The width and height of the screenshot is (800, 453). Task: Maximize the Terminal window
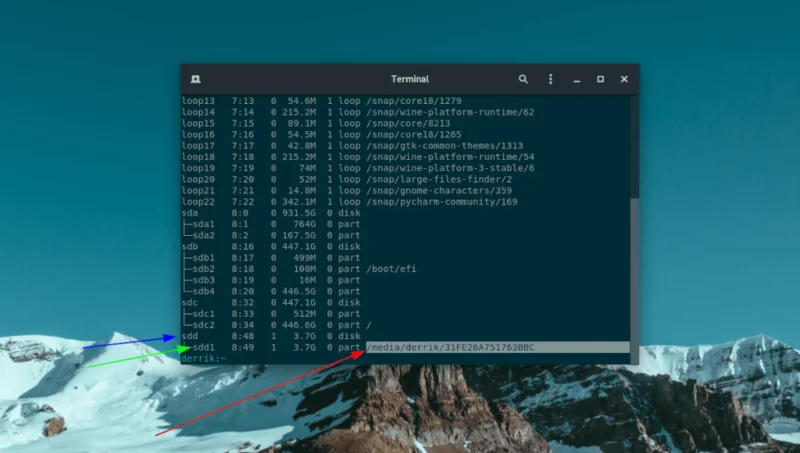click(601, 79)
